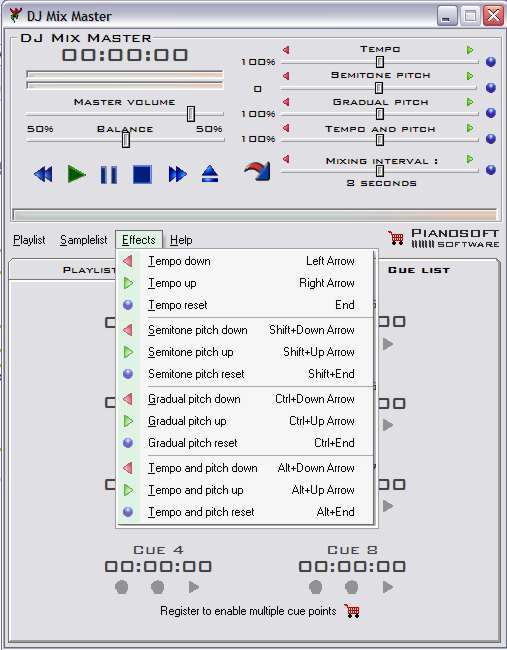Reset tempo with the blue ball beside the Tempo slider
This screenshot has width=507, height=650.
coord(491,62)
